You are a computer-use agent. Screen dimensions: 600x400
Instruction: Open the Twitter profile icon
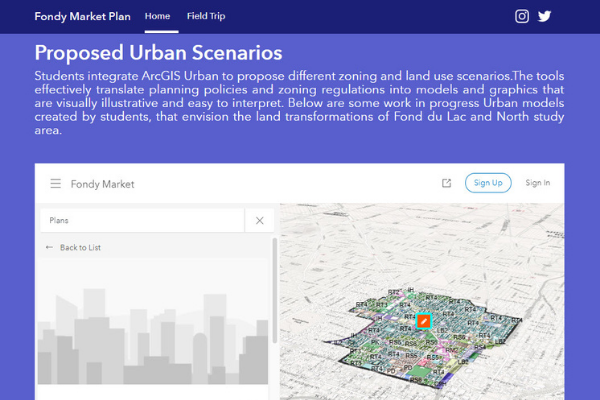click(545, 16)
